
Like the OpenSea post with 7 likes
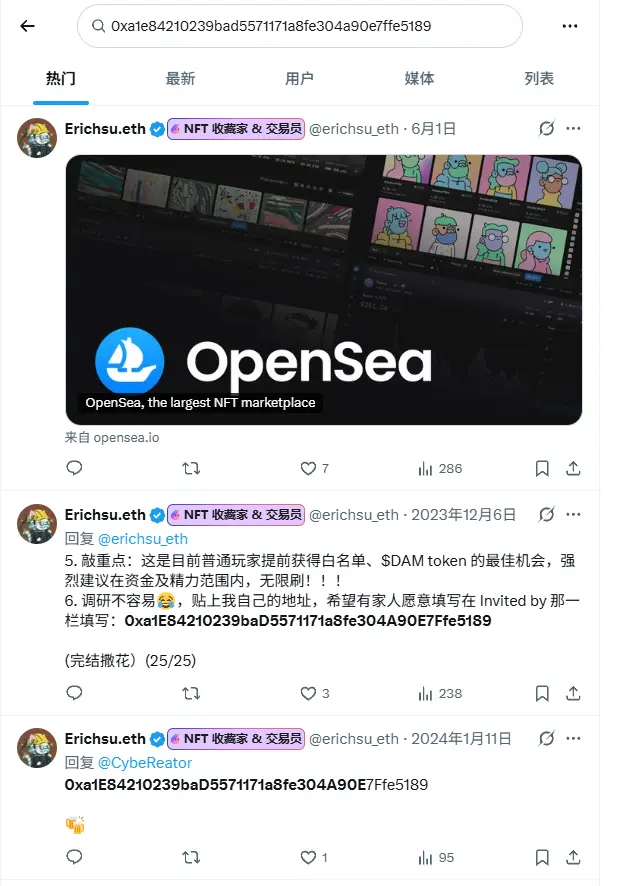(x=314, y=468)
